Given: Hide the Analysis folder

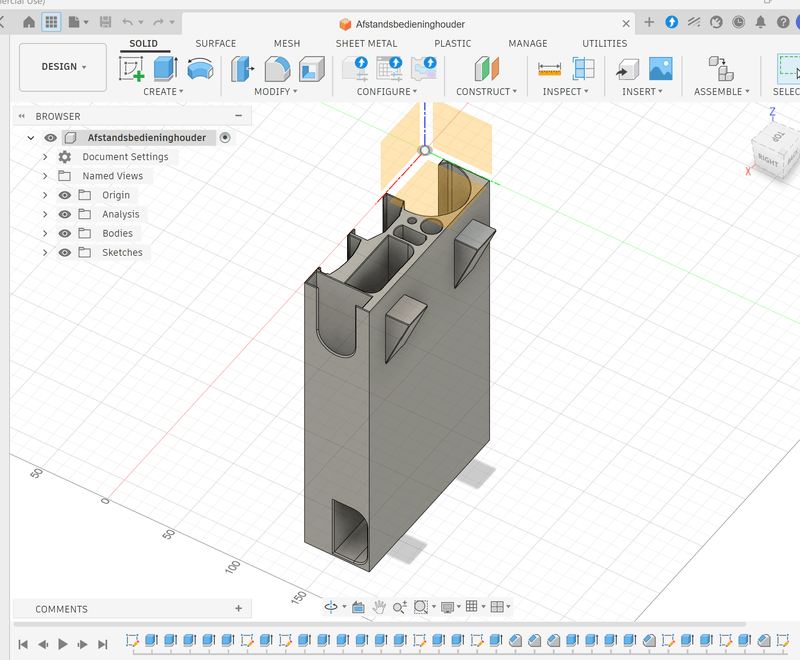Looking at the screenshot, I should click(x=64, y=214).
